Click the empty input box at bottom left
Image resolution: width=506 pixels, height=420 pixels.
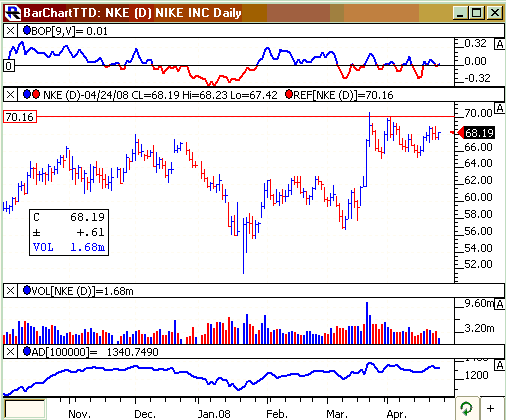click(x=25, y=409)
